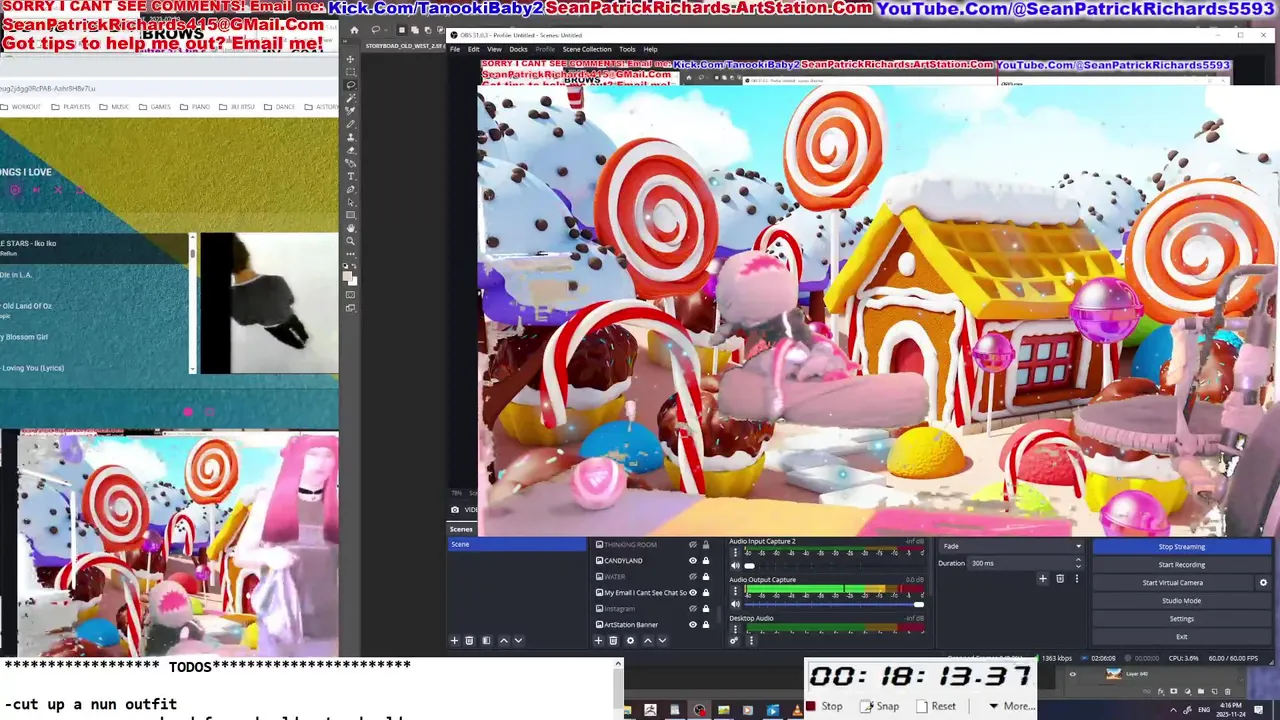
Task: Open source properties gear in OBS Sources panel
Action: (630, 640)
